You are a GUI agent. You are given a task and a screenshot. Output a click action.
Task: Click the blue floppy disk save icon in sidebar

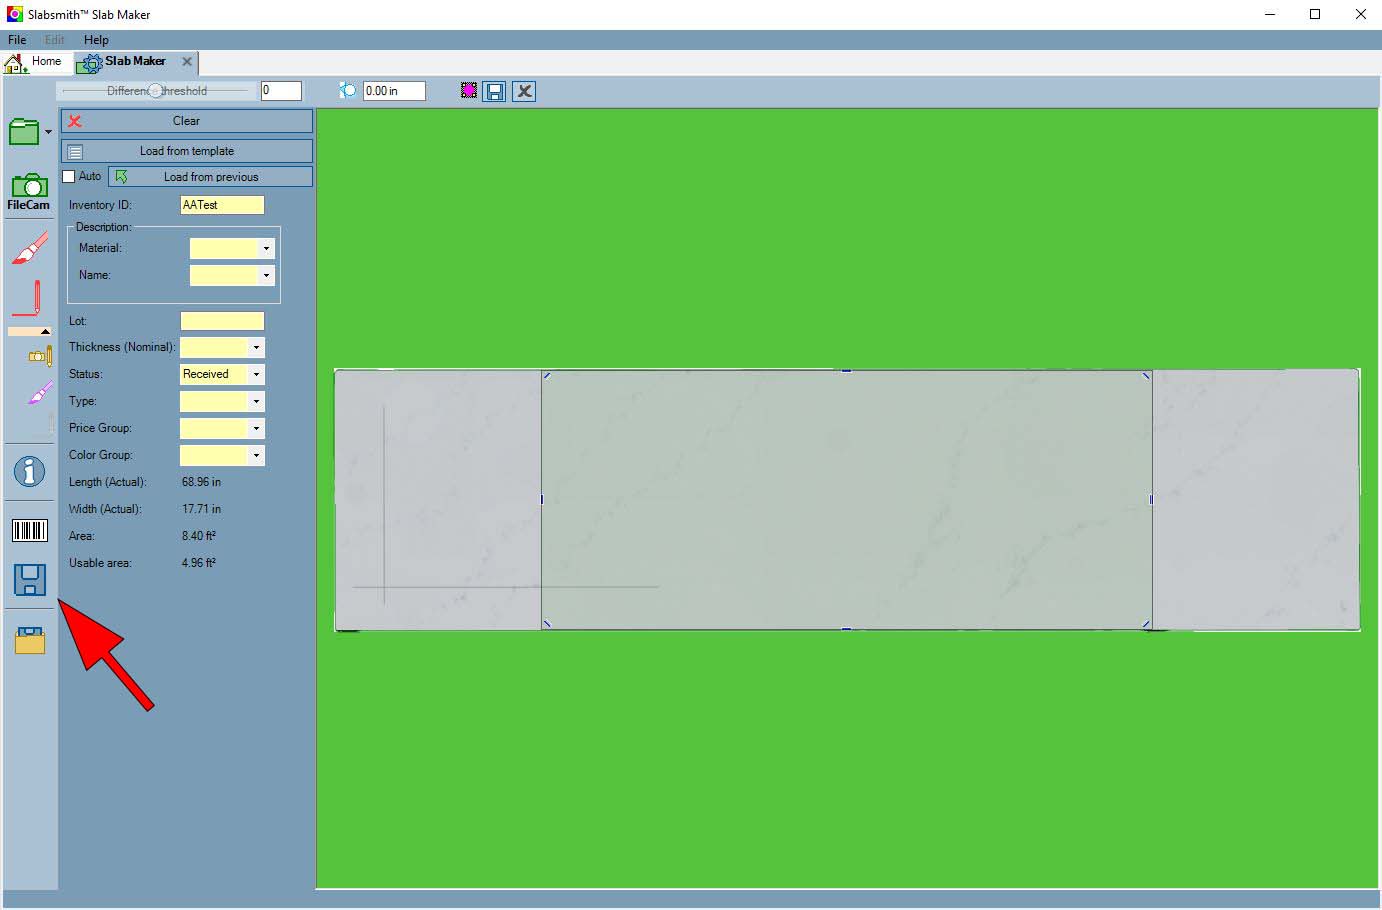29,580
